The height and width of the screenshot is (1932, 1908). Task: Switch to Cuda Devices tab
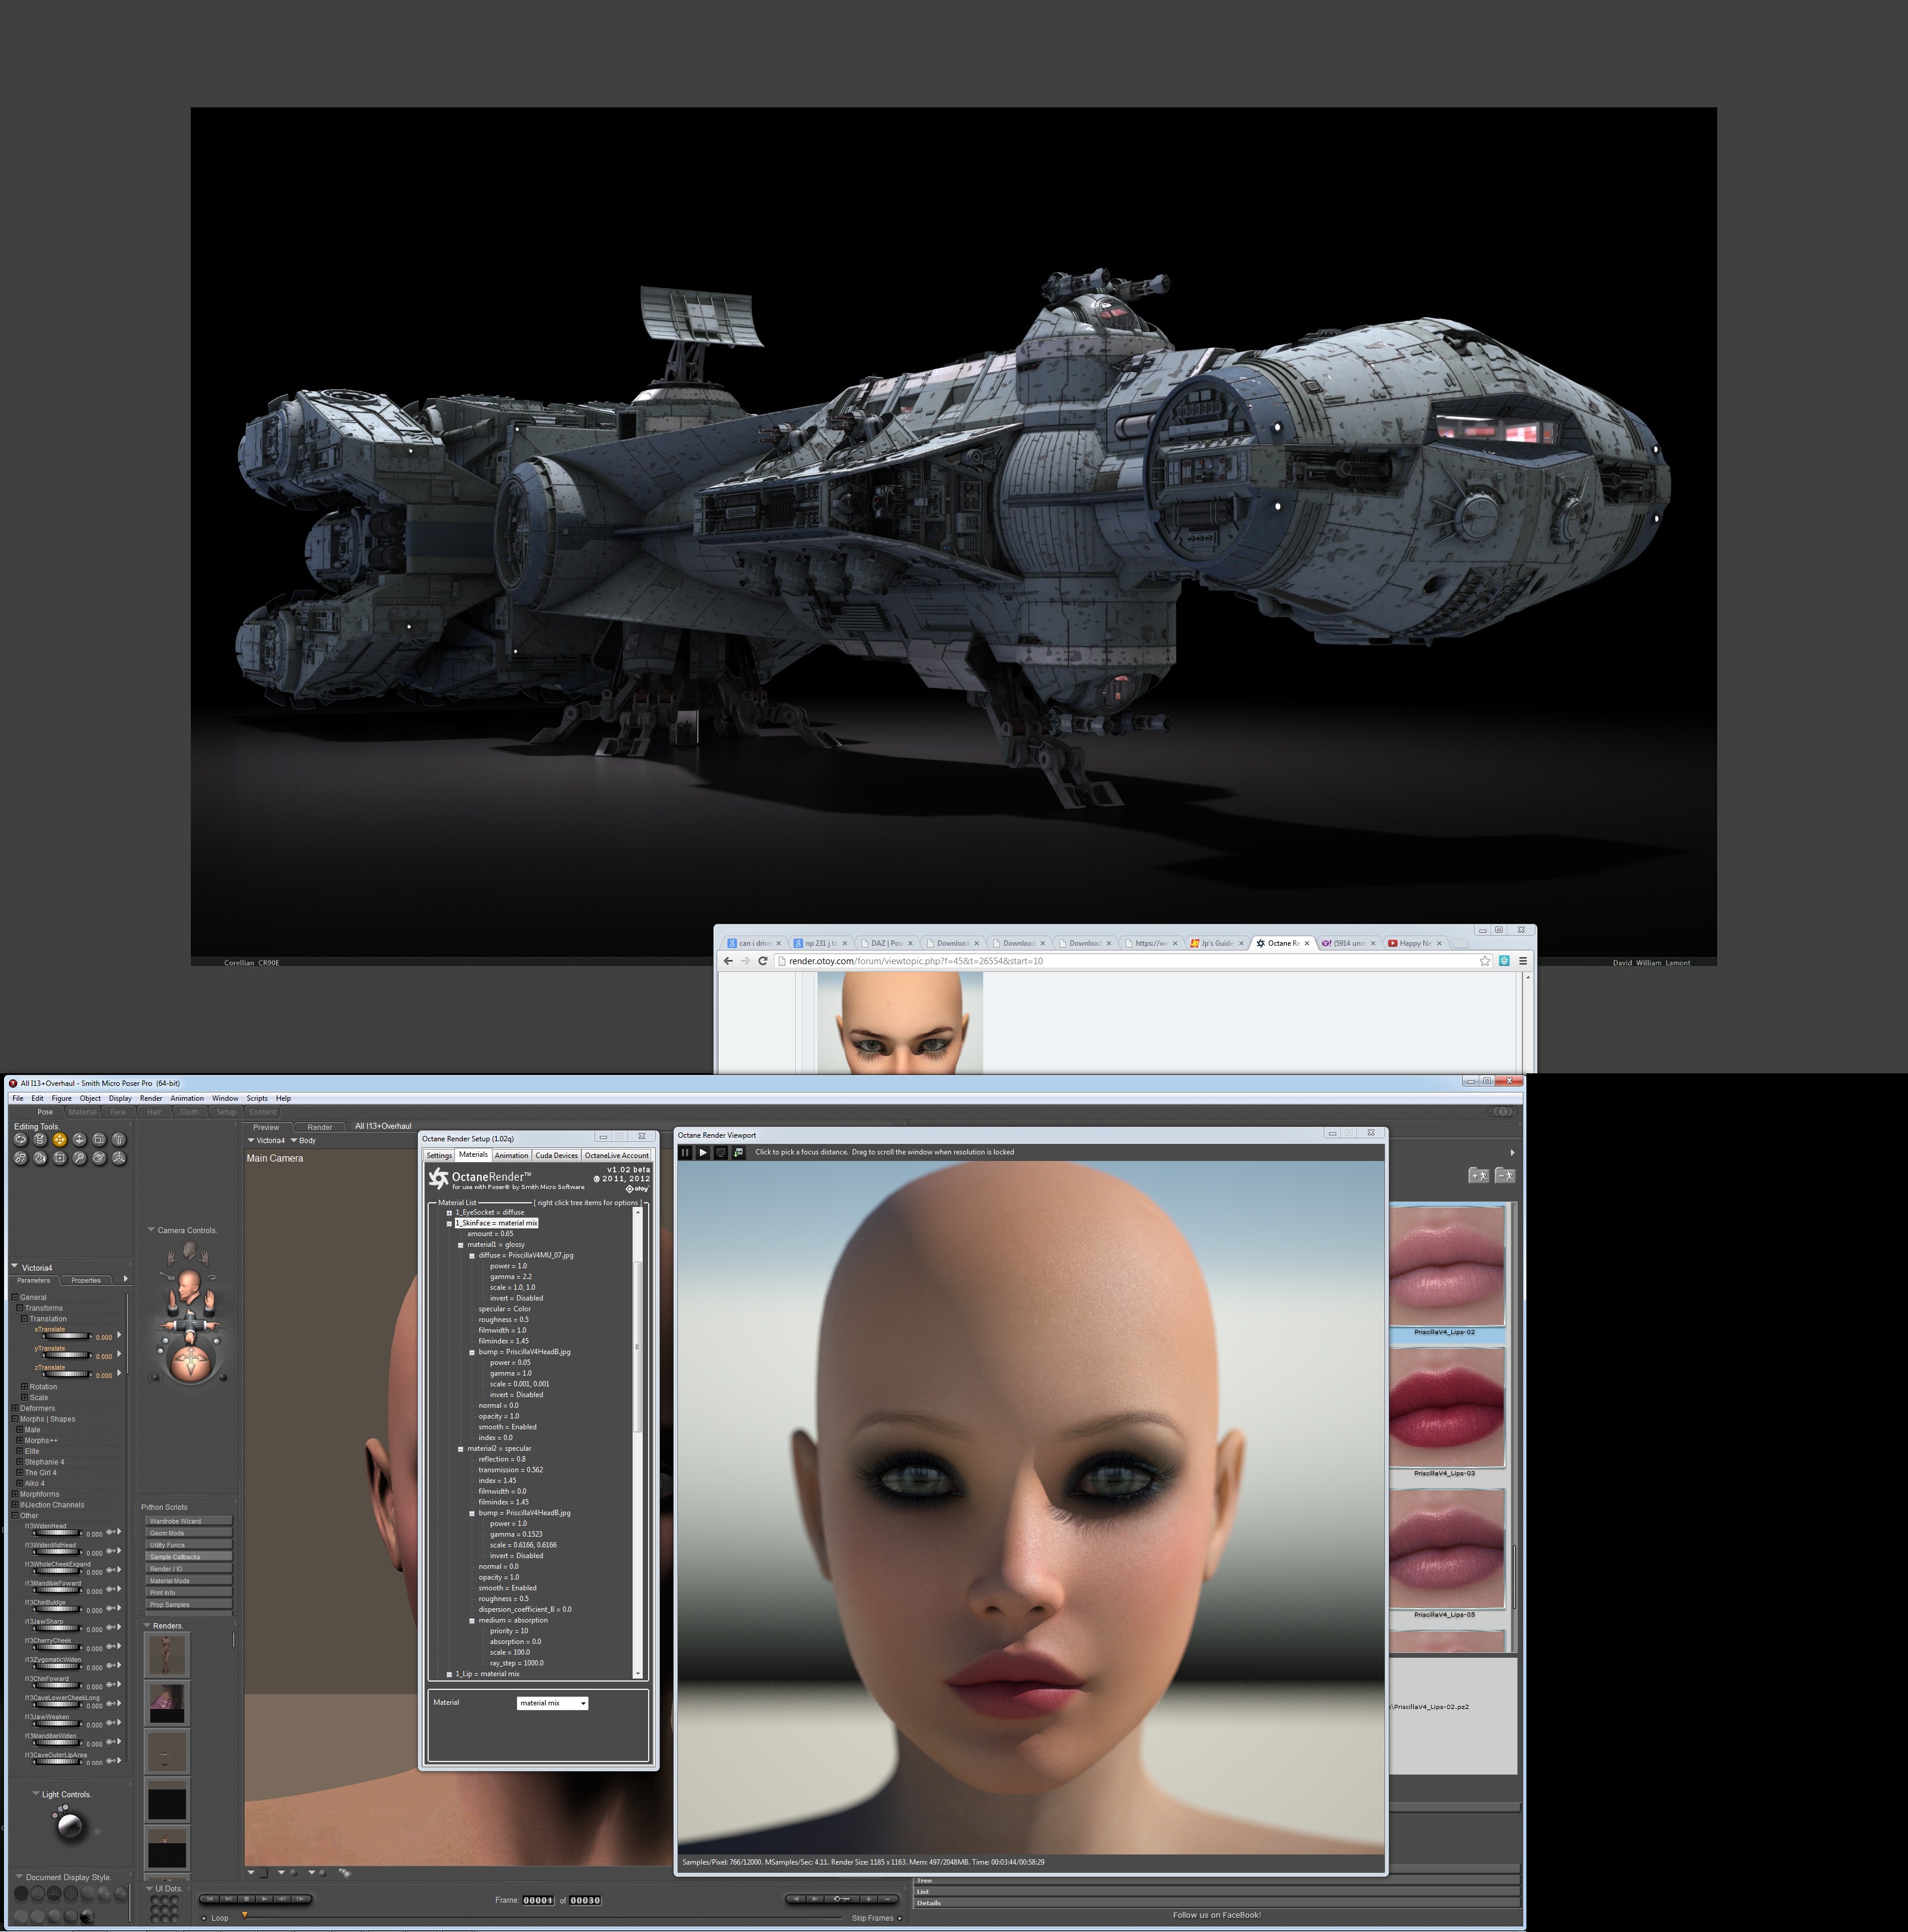click(x=556, y=1155)
